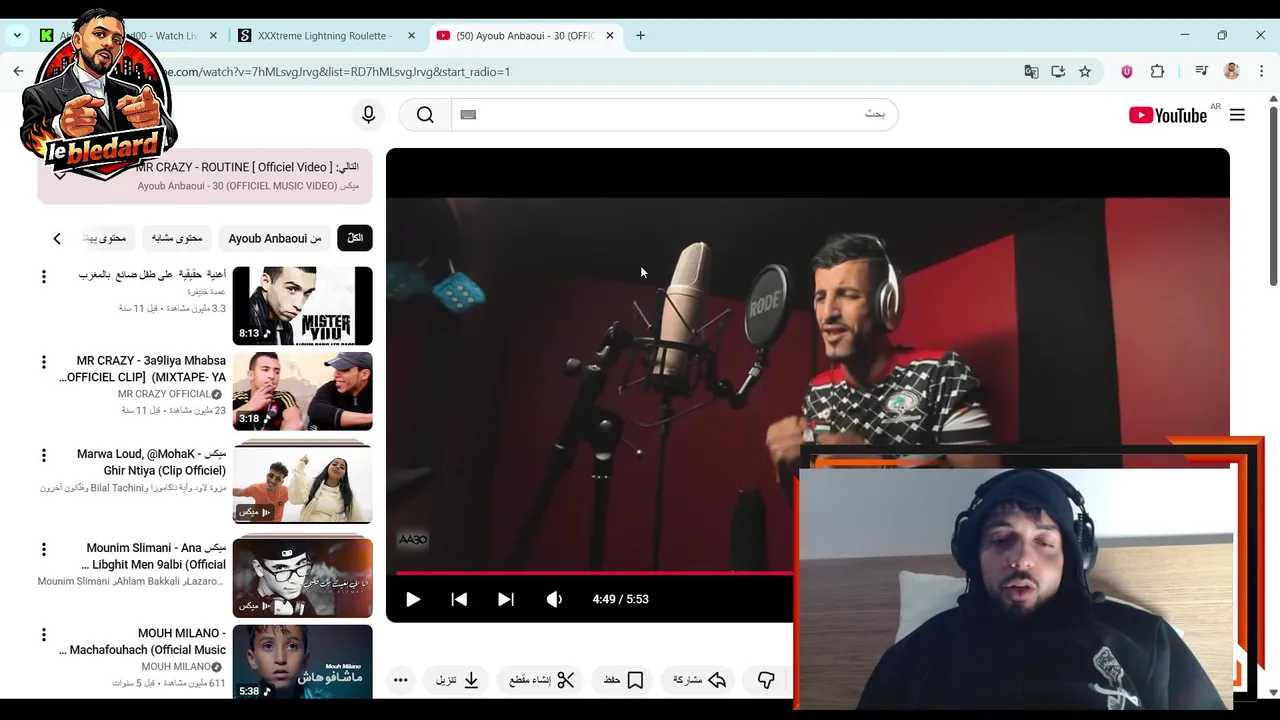Screen dimensions: 1280x720
Task: Skip to the previous video
Action: (459, 599)
